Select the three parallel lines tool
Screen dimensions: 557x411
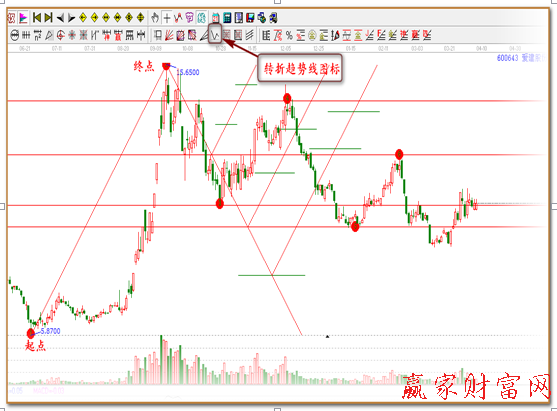[250, 35]
